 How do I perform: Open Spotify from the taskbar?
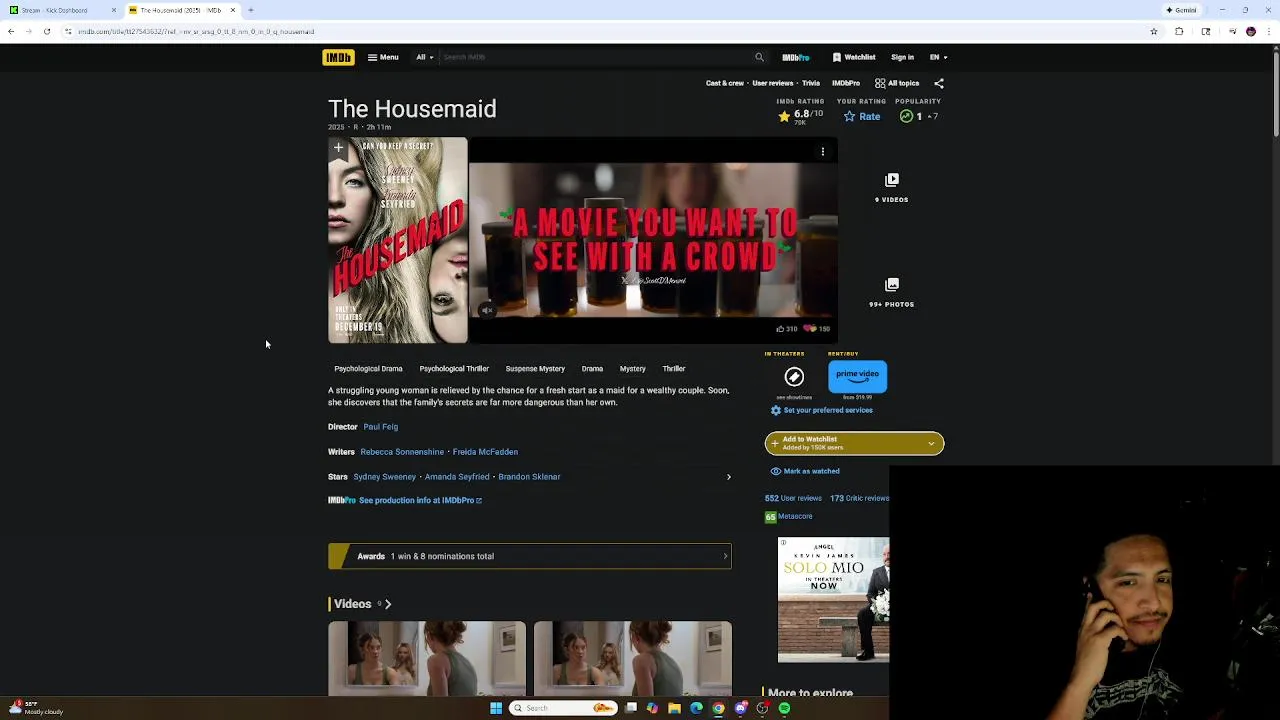point(784,708)
